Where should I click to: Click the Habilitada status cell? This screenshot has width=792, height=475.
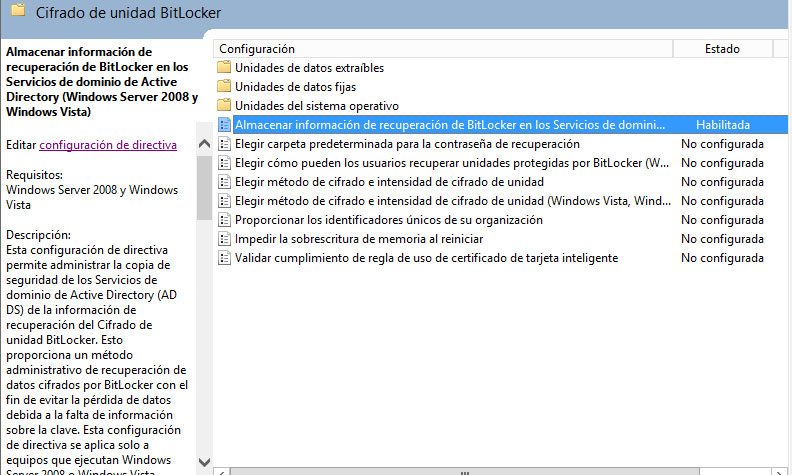point(723,125)
